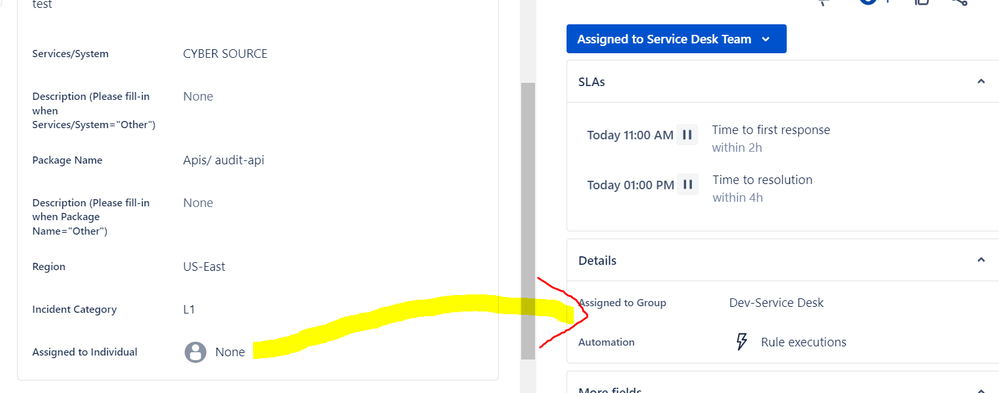Click pause icon beside Today 11:00 AM
This screenshot has height=393, width=999.
pos(687,135)
